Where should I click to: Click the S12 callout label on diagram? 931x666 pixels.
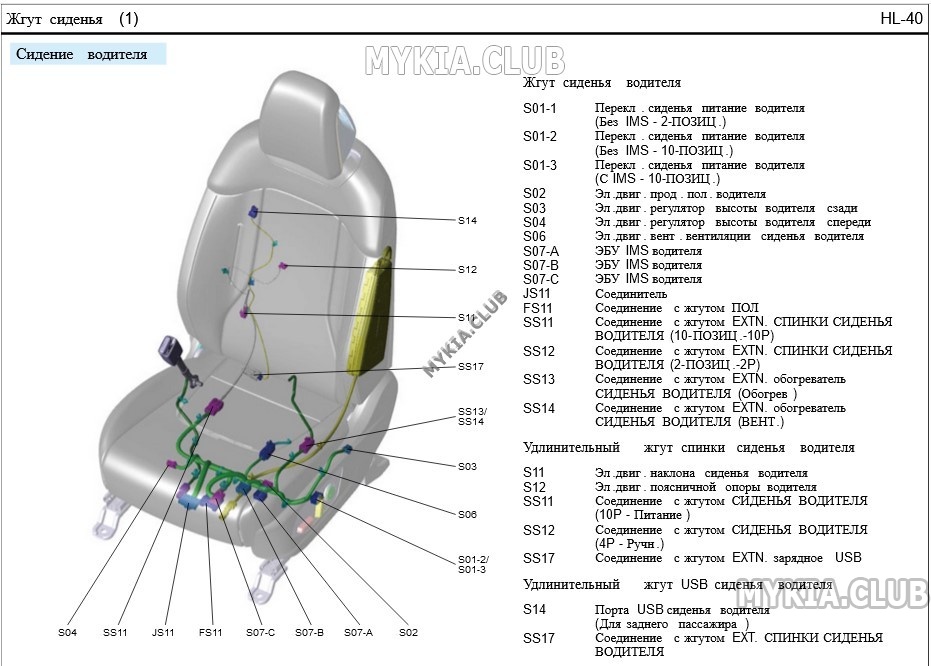coord(467,269)
